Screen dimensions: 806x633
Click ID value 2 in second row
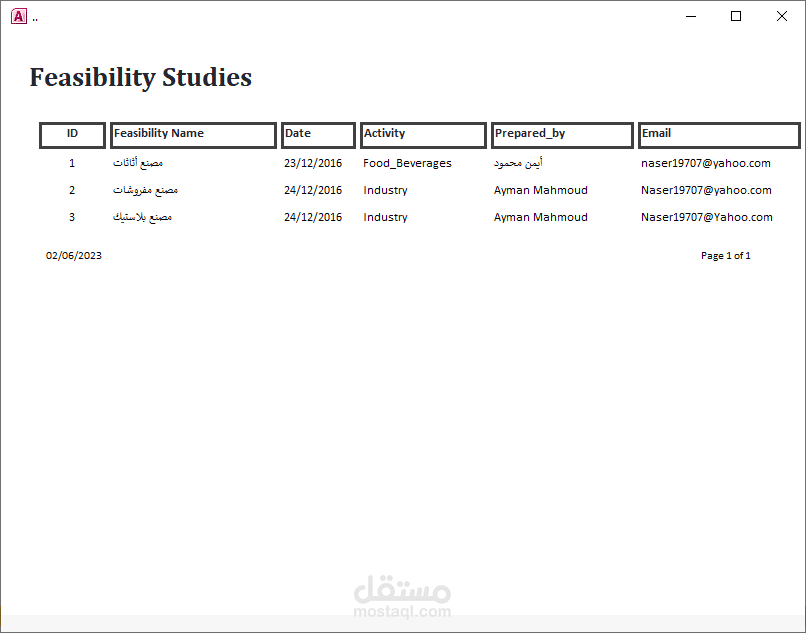click(x=72, y=190)
